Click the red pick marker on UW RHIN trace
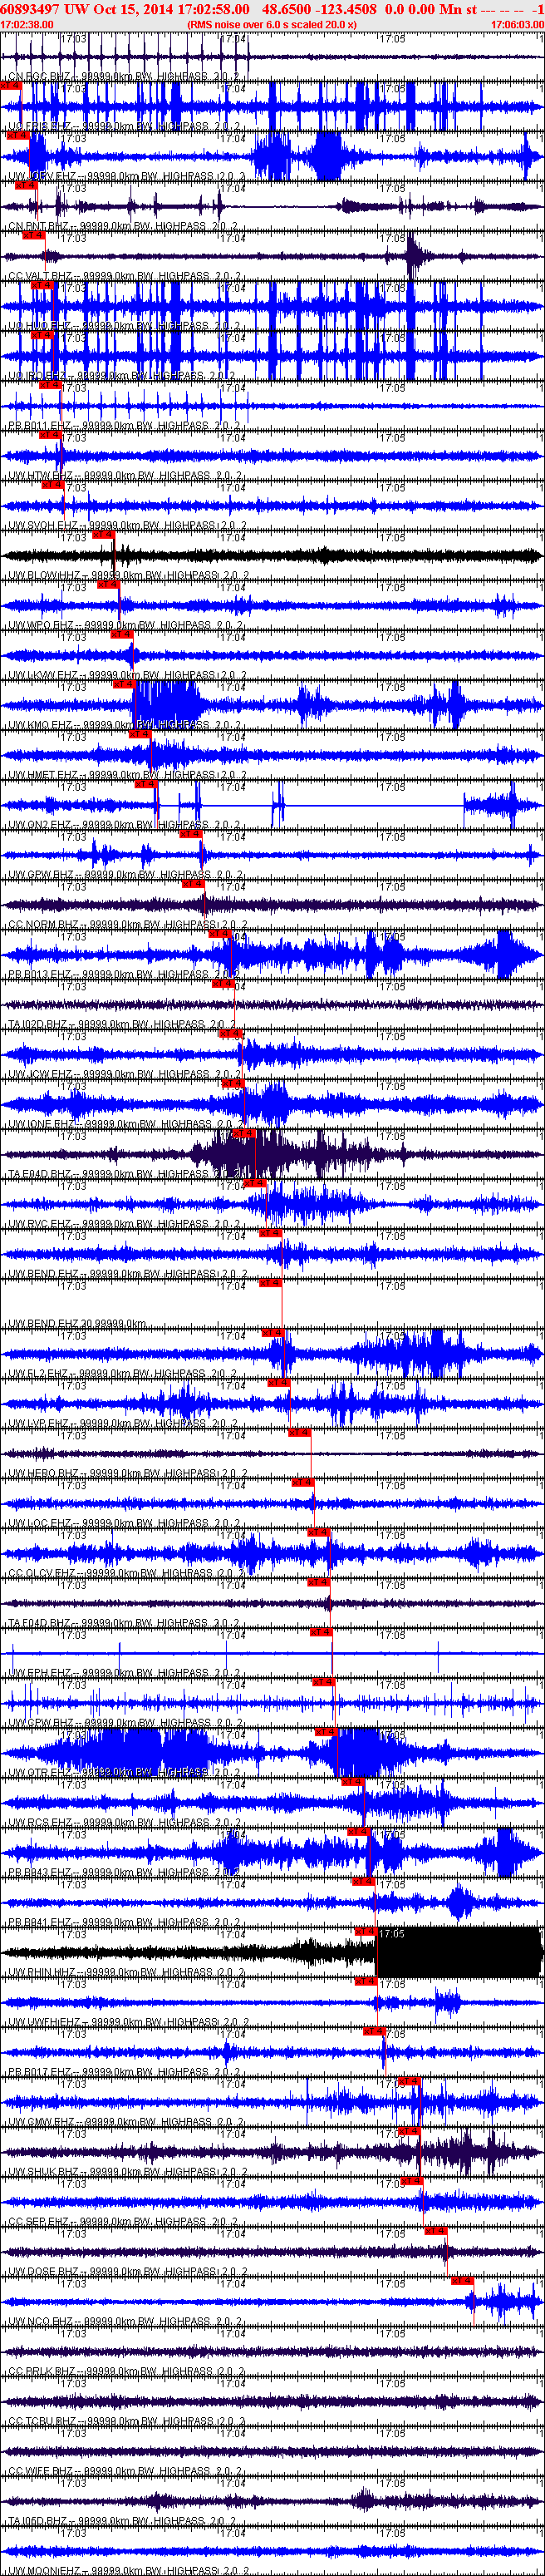The height and width of the screenshot is (2576, 545). 365,1932
